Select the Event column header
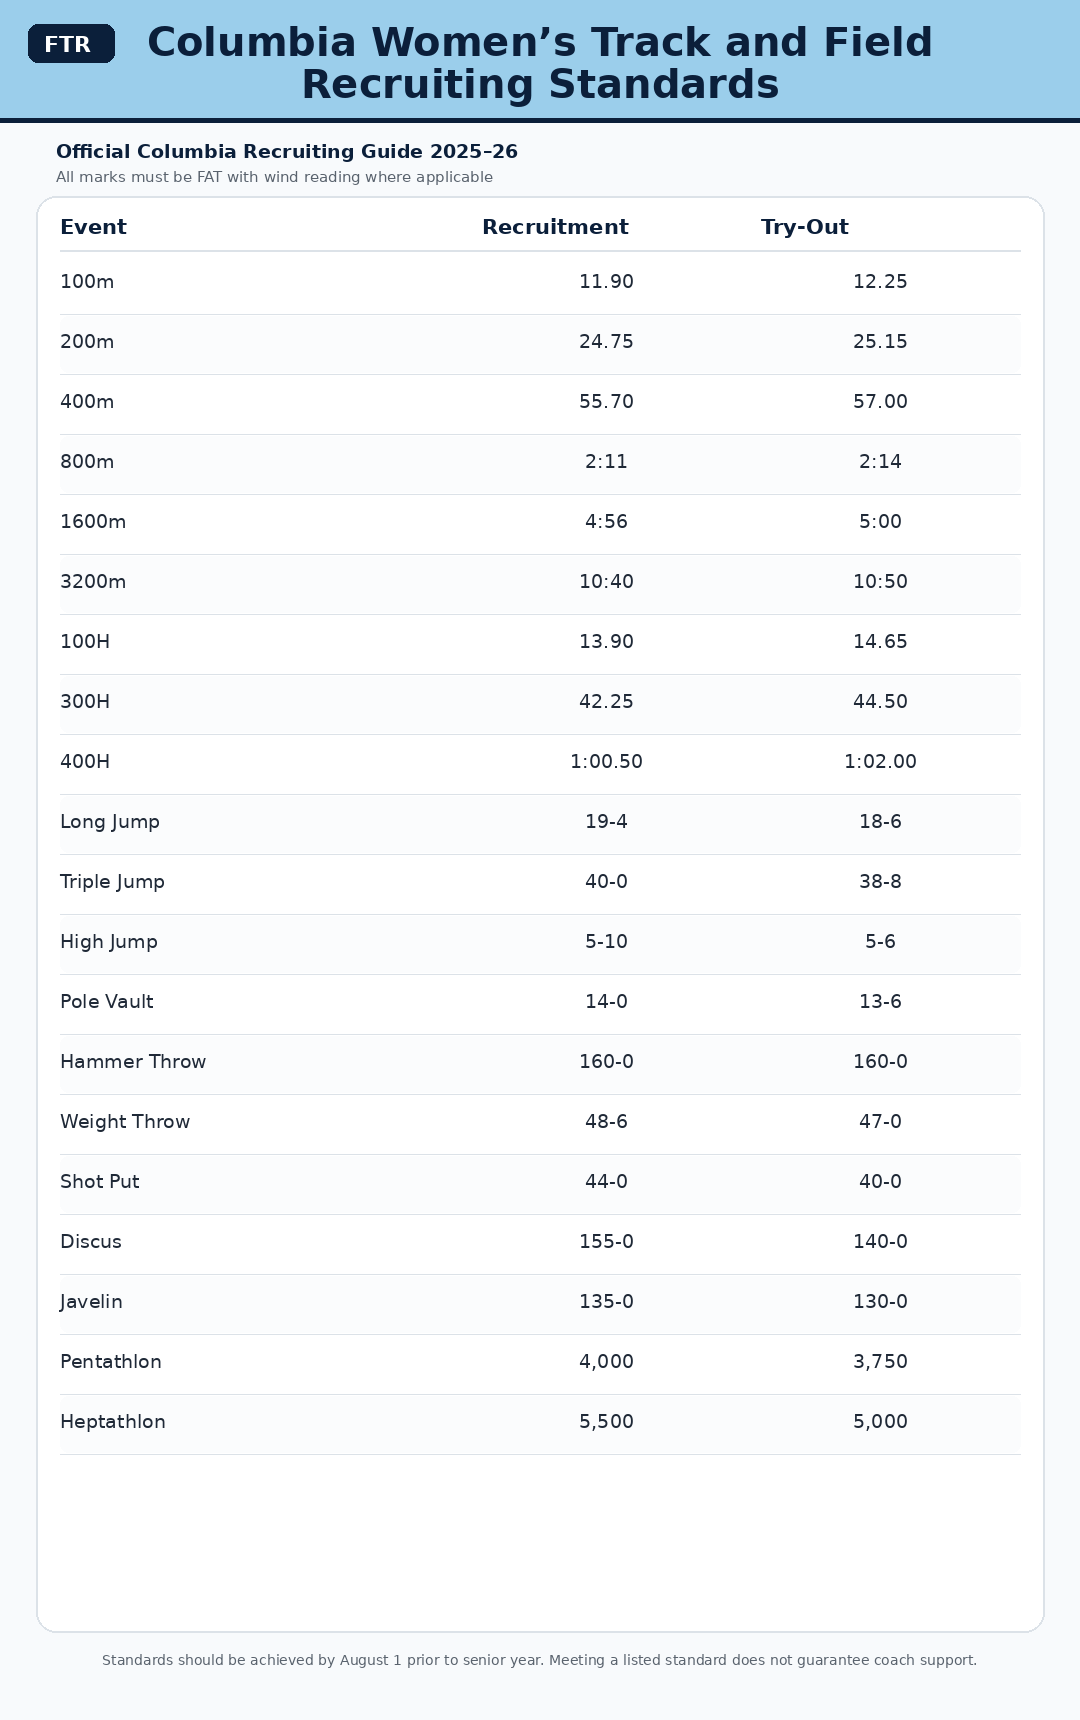The width and height of the screenshot is (1080, 1720). point(93,227)
